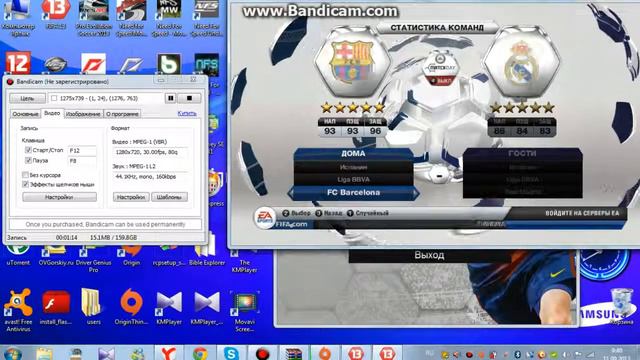
Task: Open Google Chrome from taskbar
Action: [200, 353]
